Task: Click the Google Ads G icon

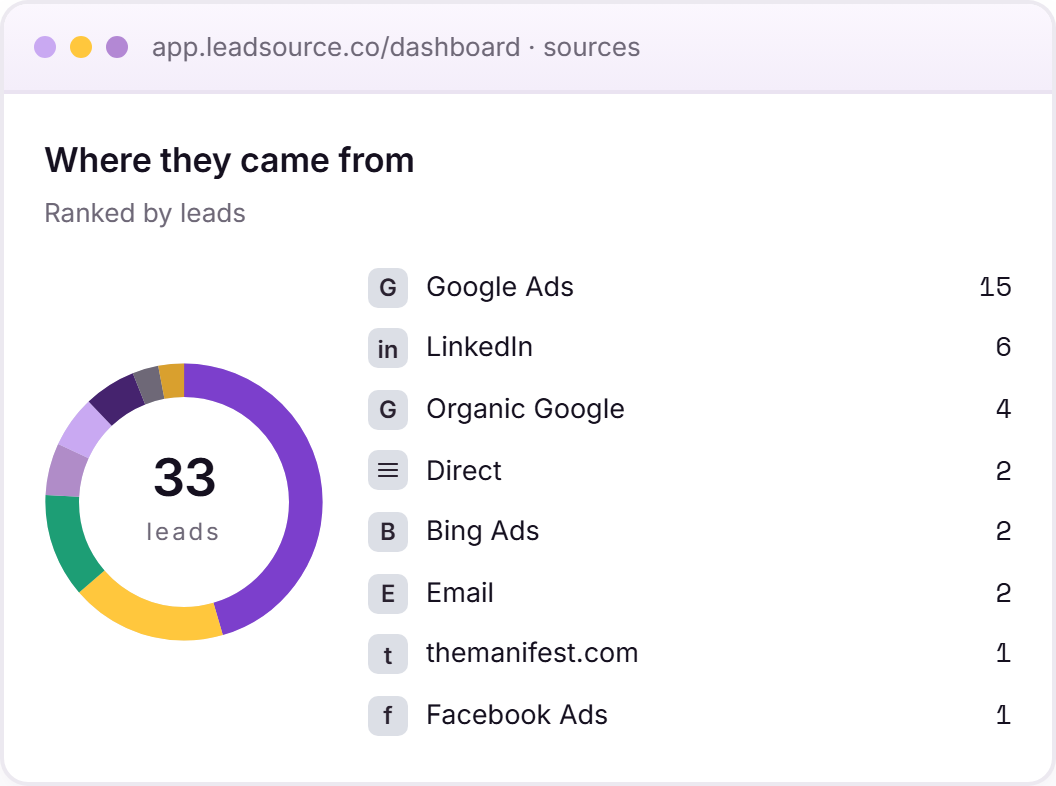Action: click(x=388, y=288)
